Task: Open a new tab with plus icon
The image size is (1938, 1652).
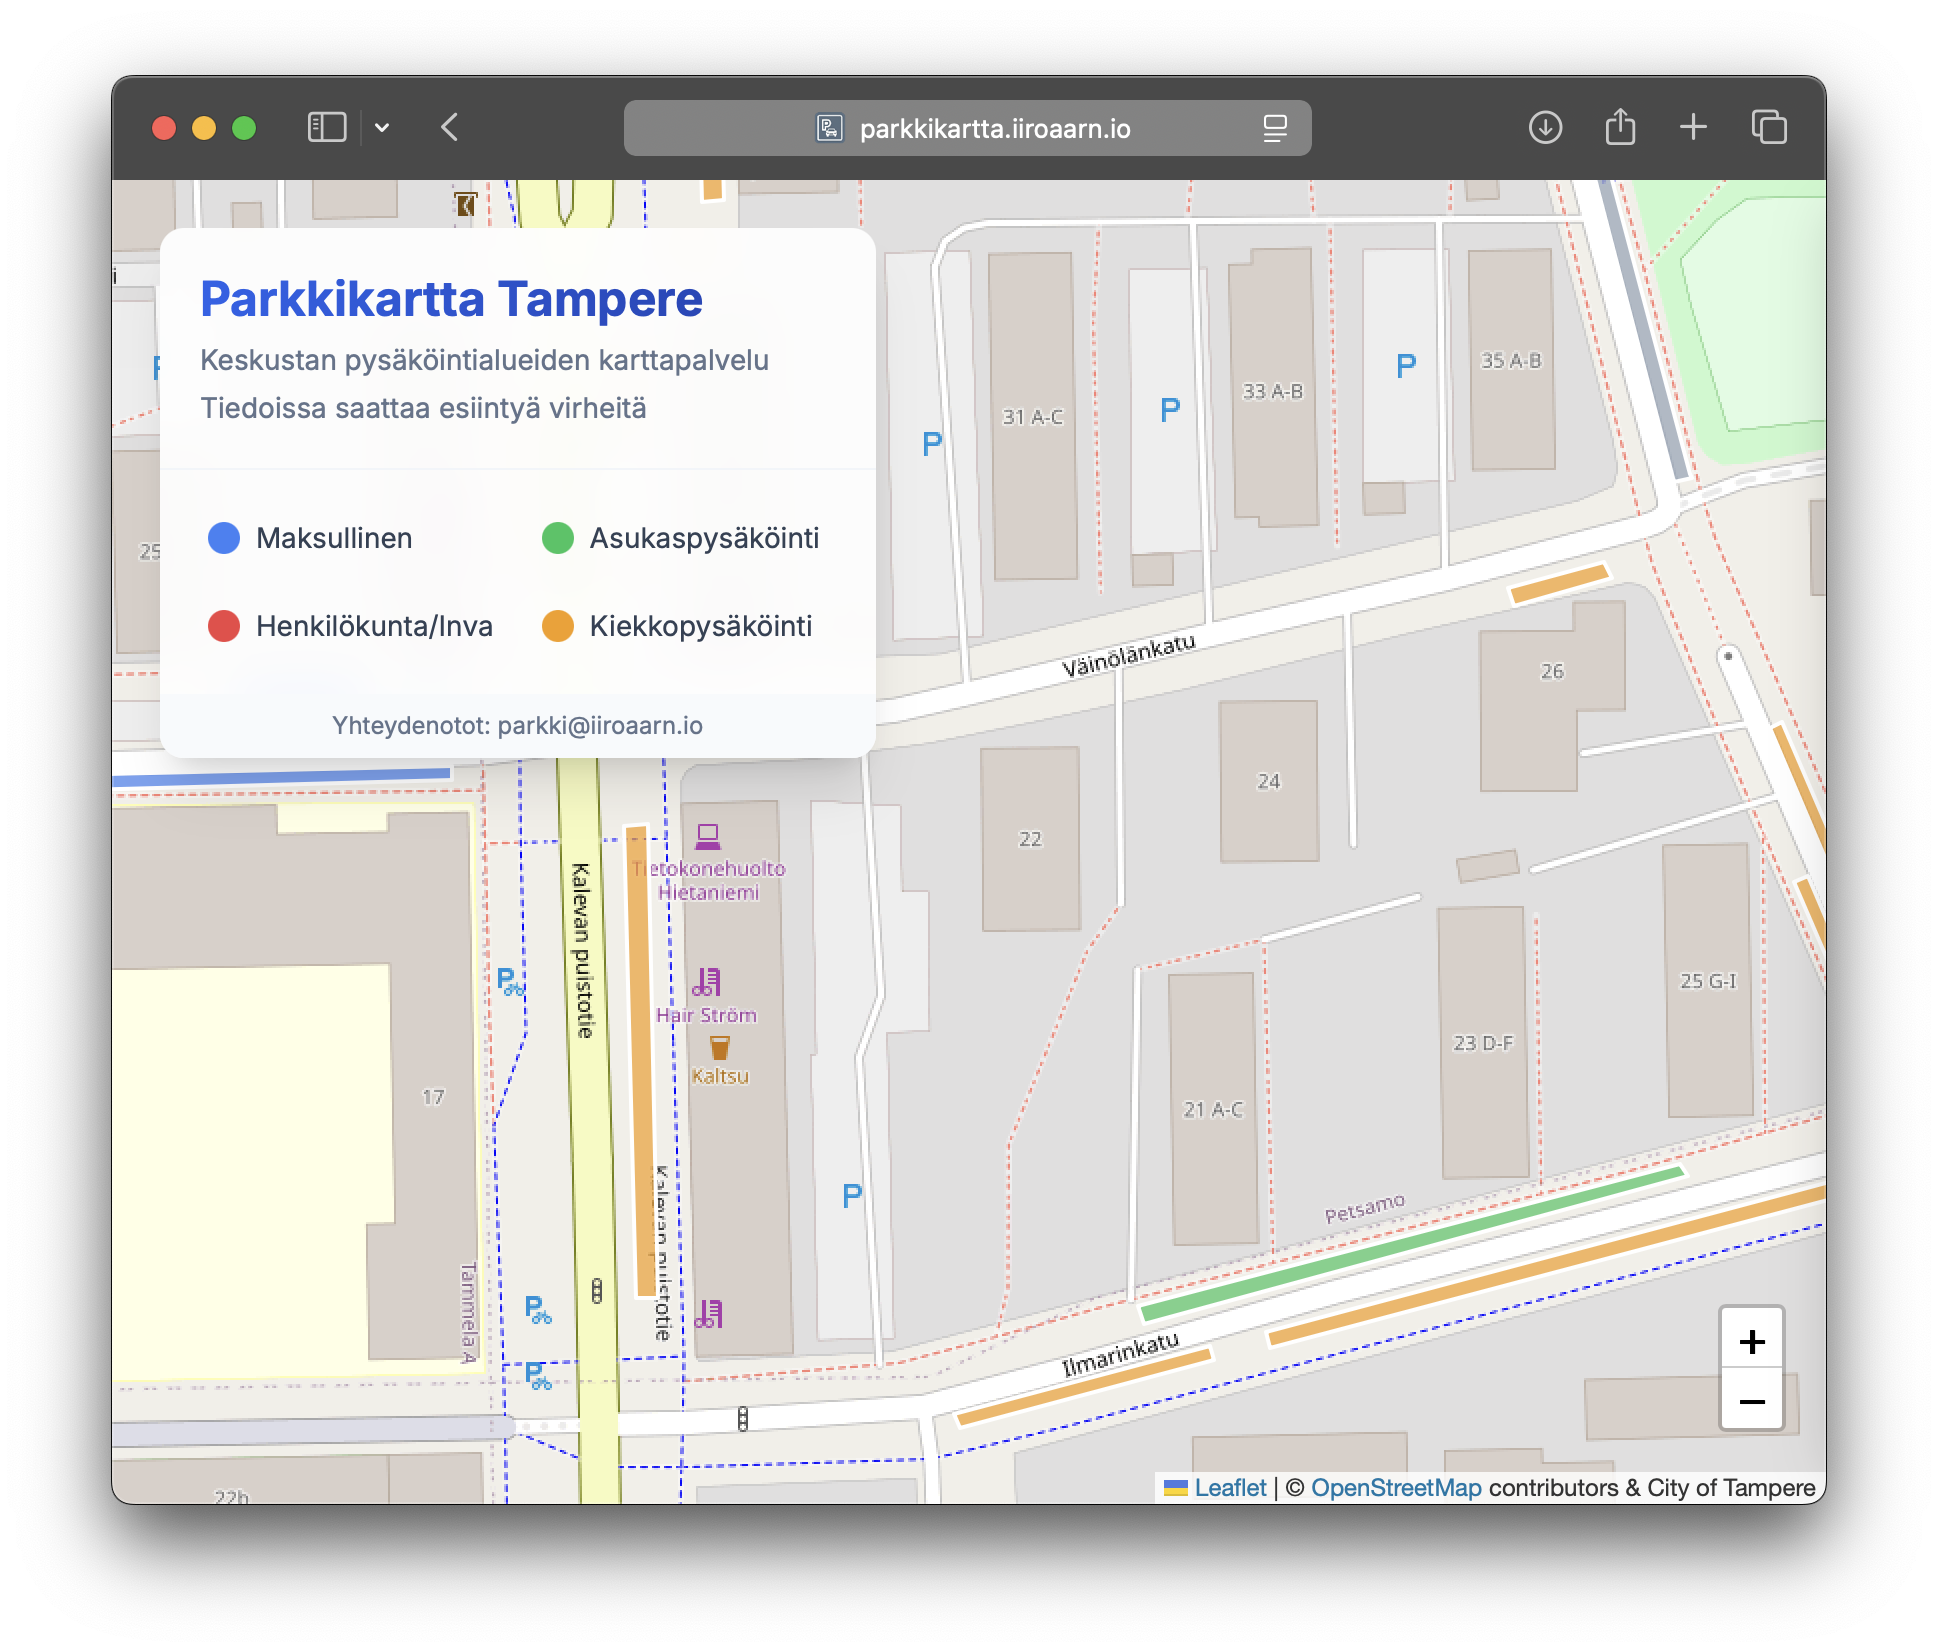Action: point(1693,128)
